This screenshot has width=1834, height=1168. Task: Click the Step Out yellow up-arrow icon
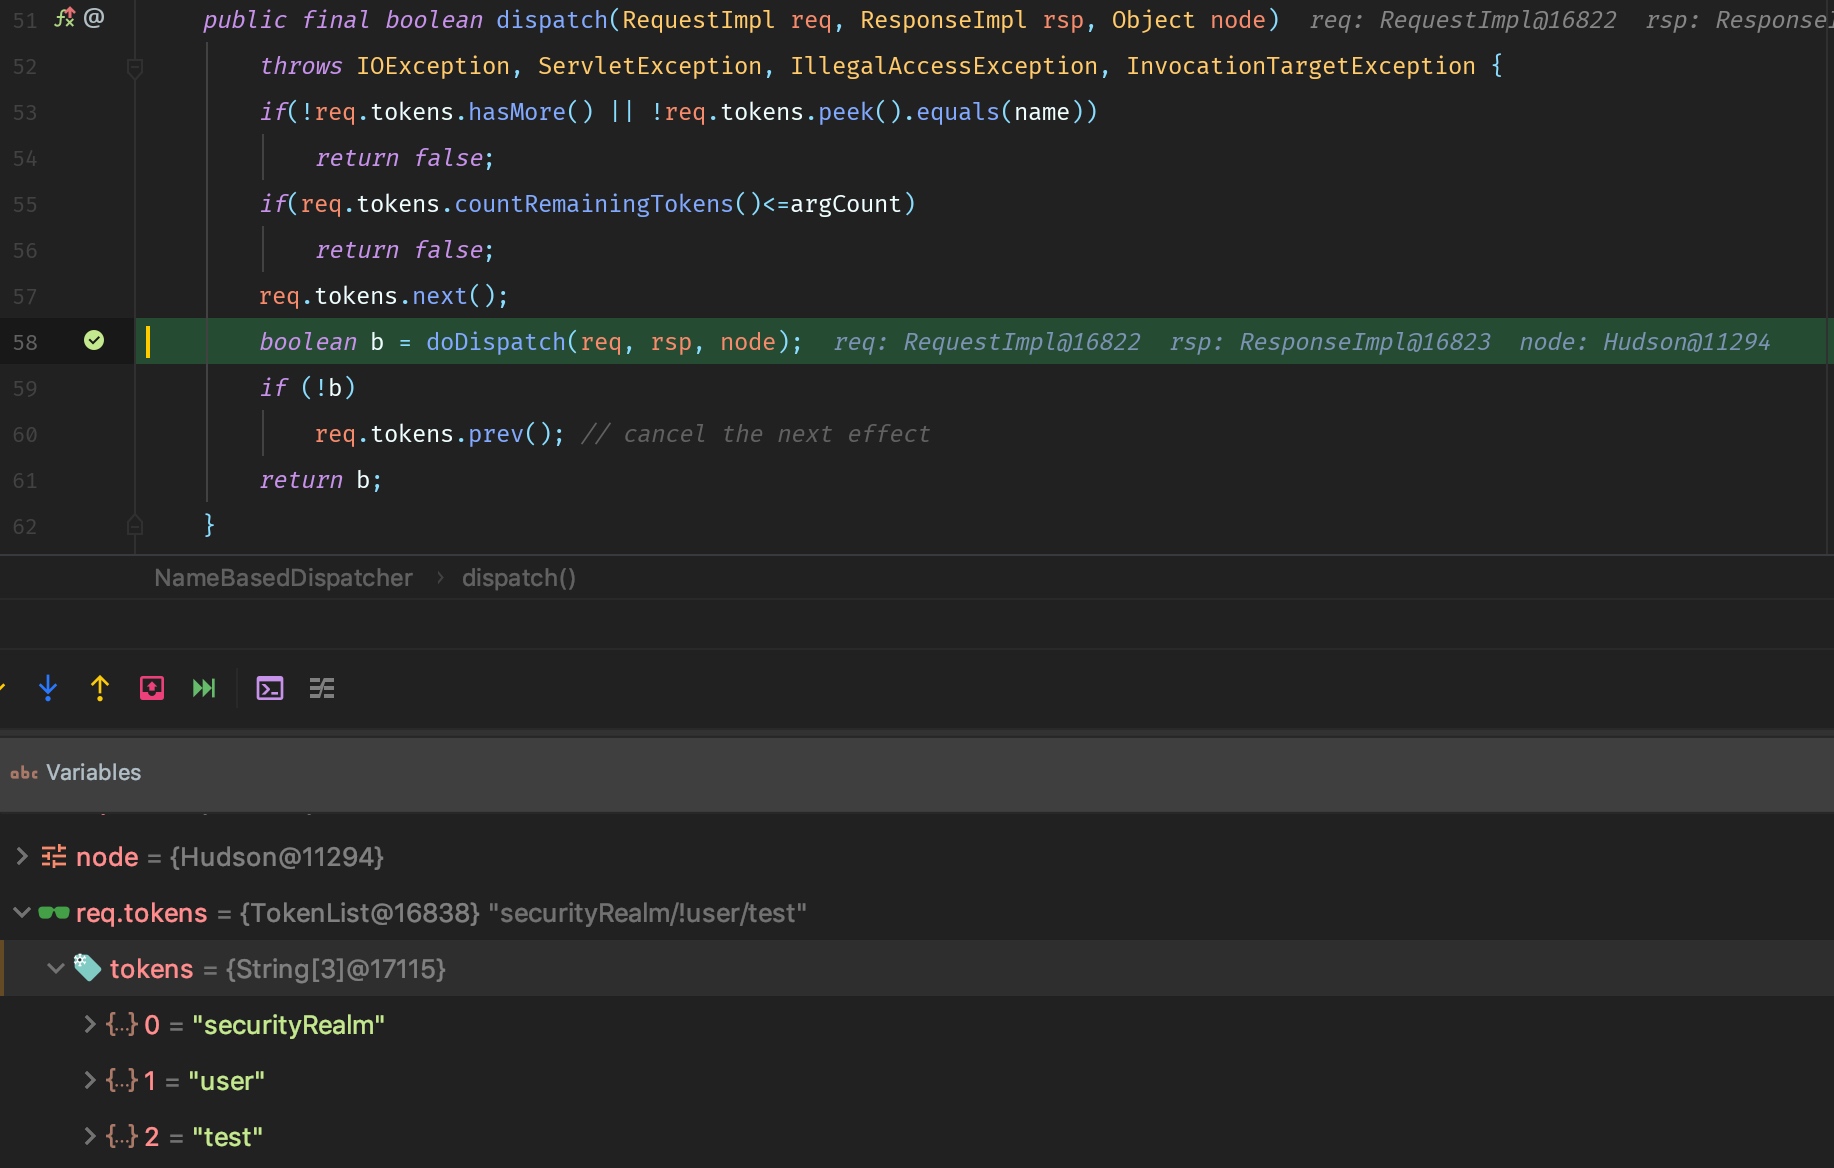coord(100,688)
